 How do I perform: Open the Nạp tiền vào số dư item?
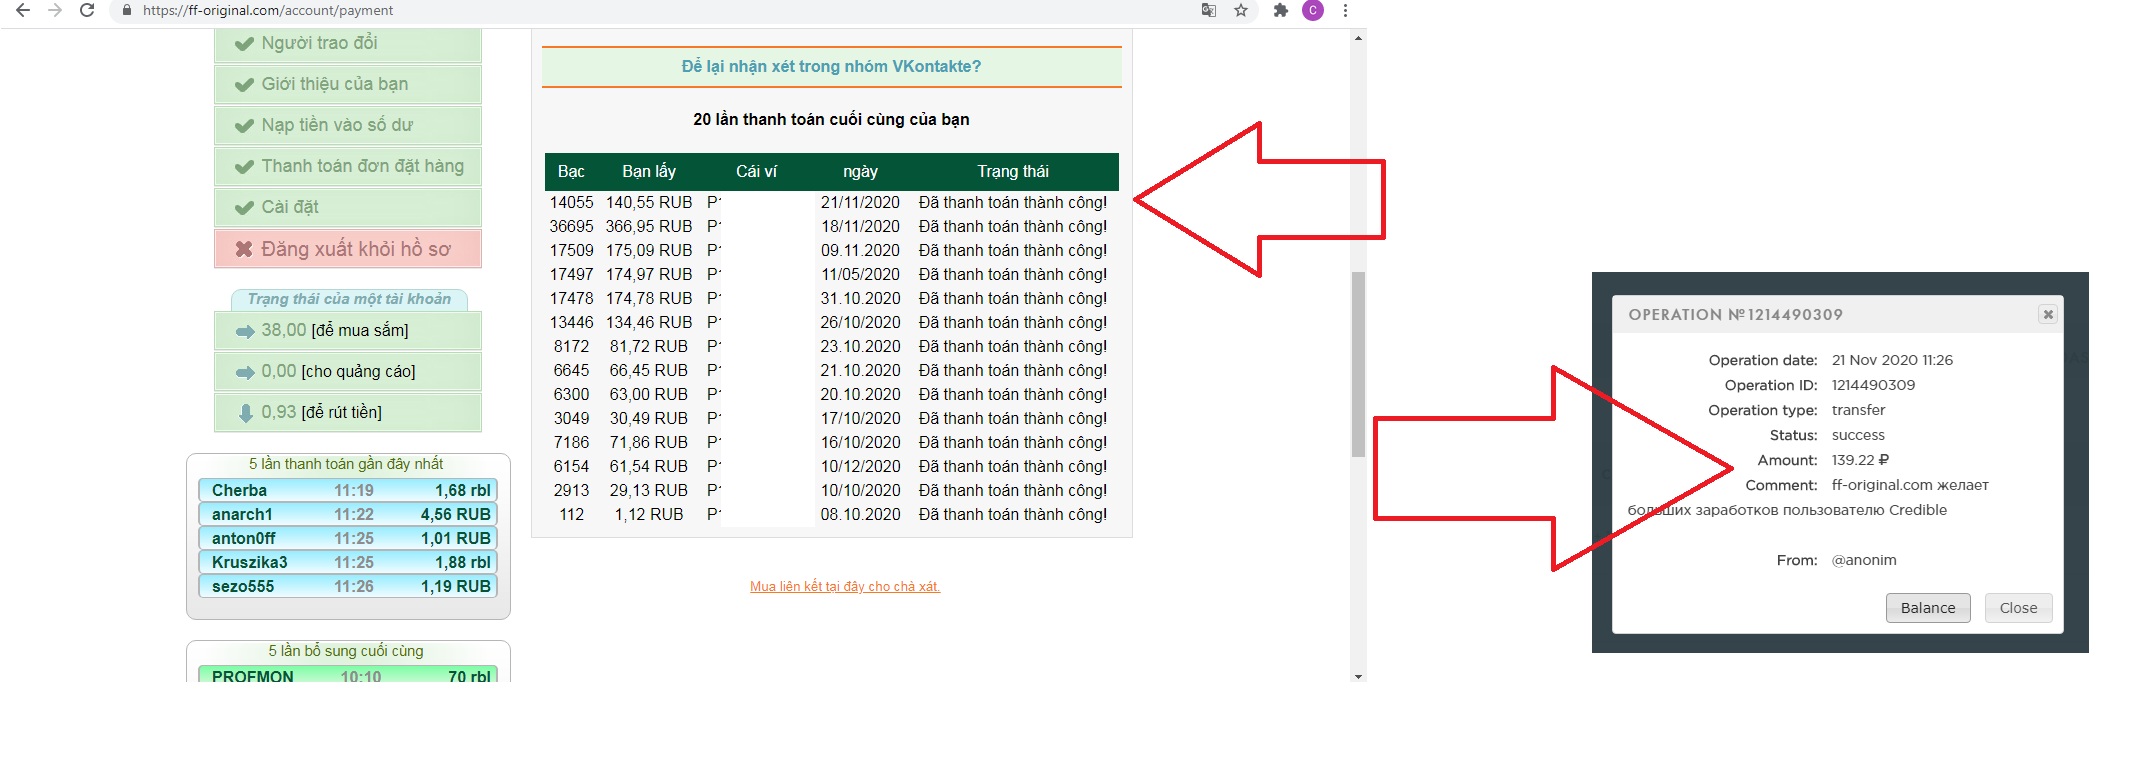pos(348,125)
